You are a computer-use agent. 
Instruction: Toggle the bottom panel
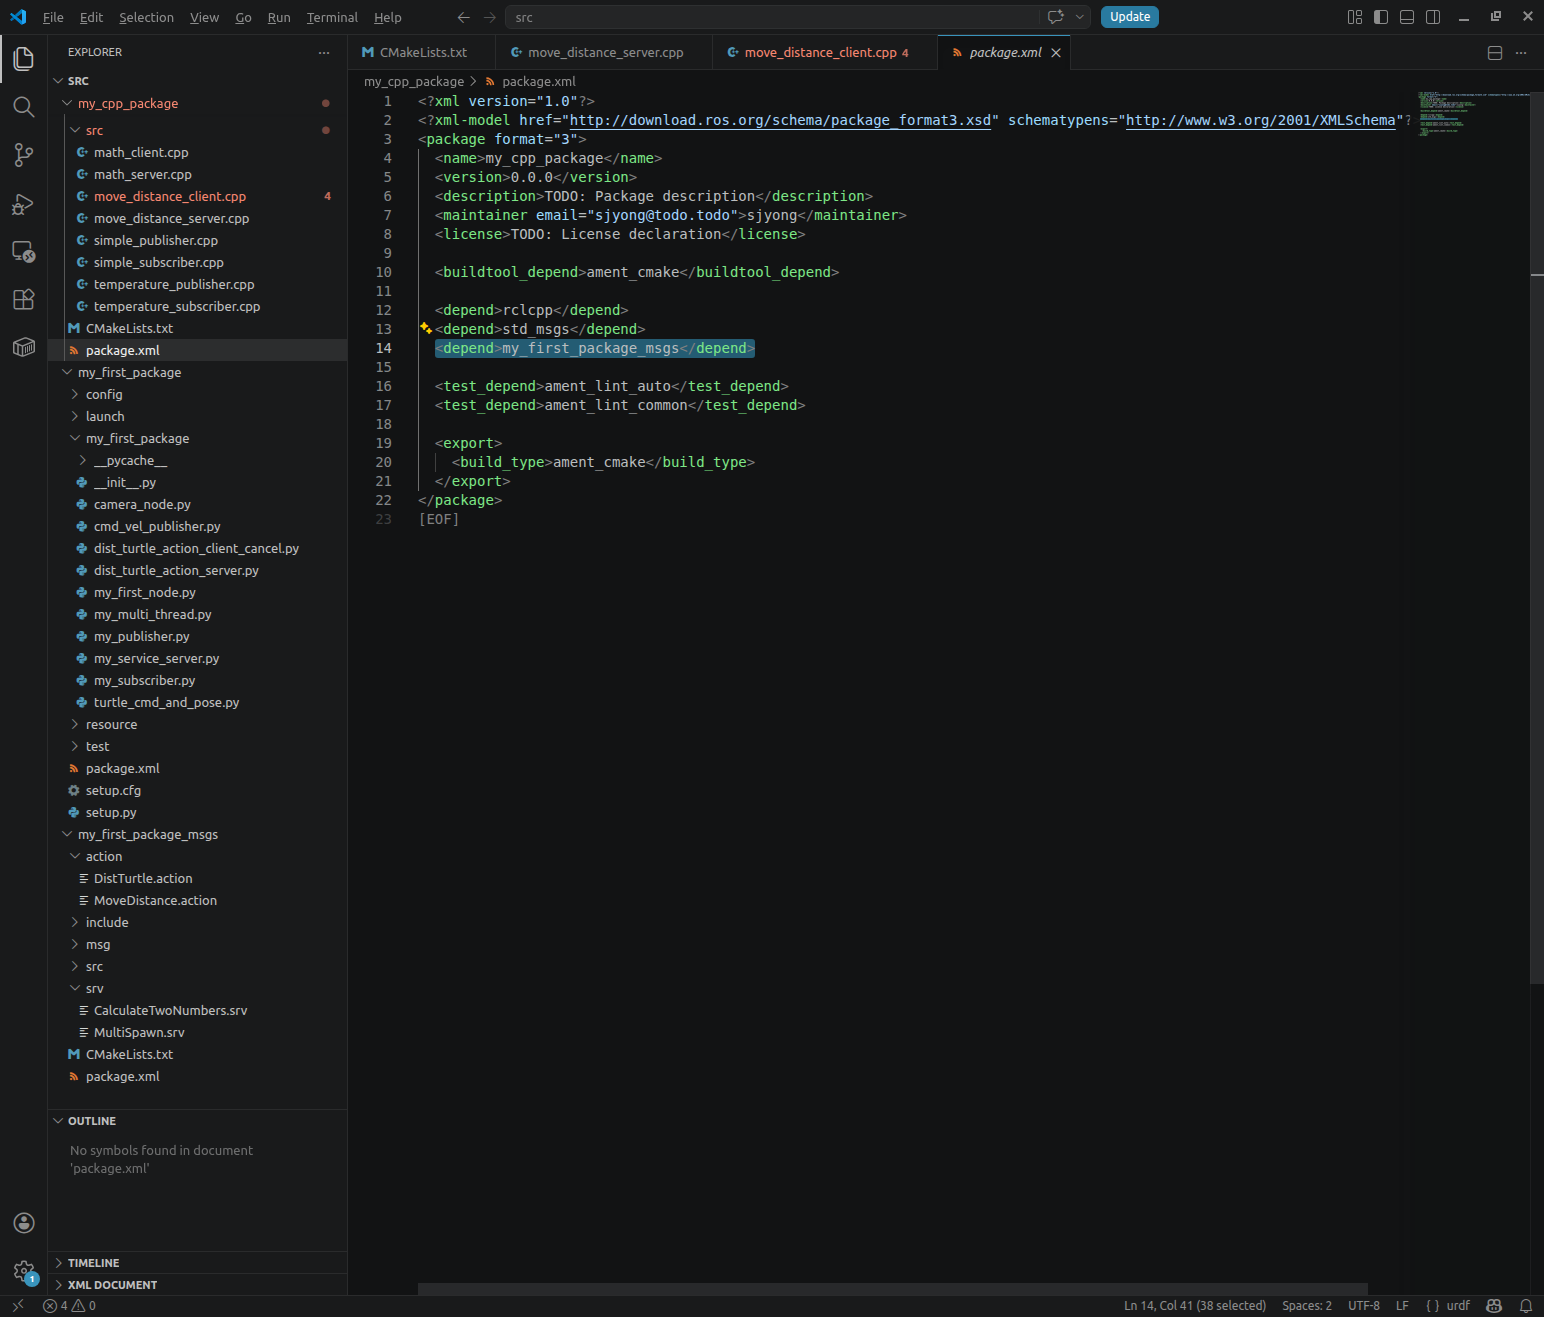coord(1407,17)
